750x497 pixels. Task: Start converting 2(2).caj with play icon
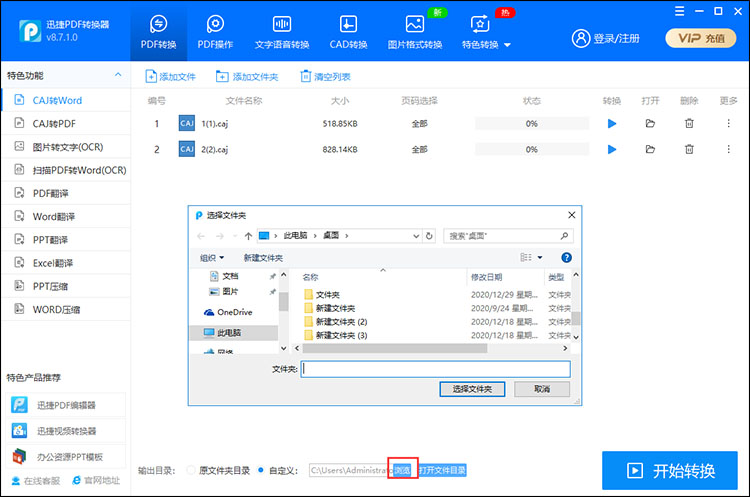click(612, 149)
